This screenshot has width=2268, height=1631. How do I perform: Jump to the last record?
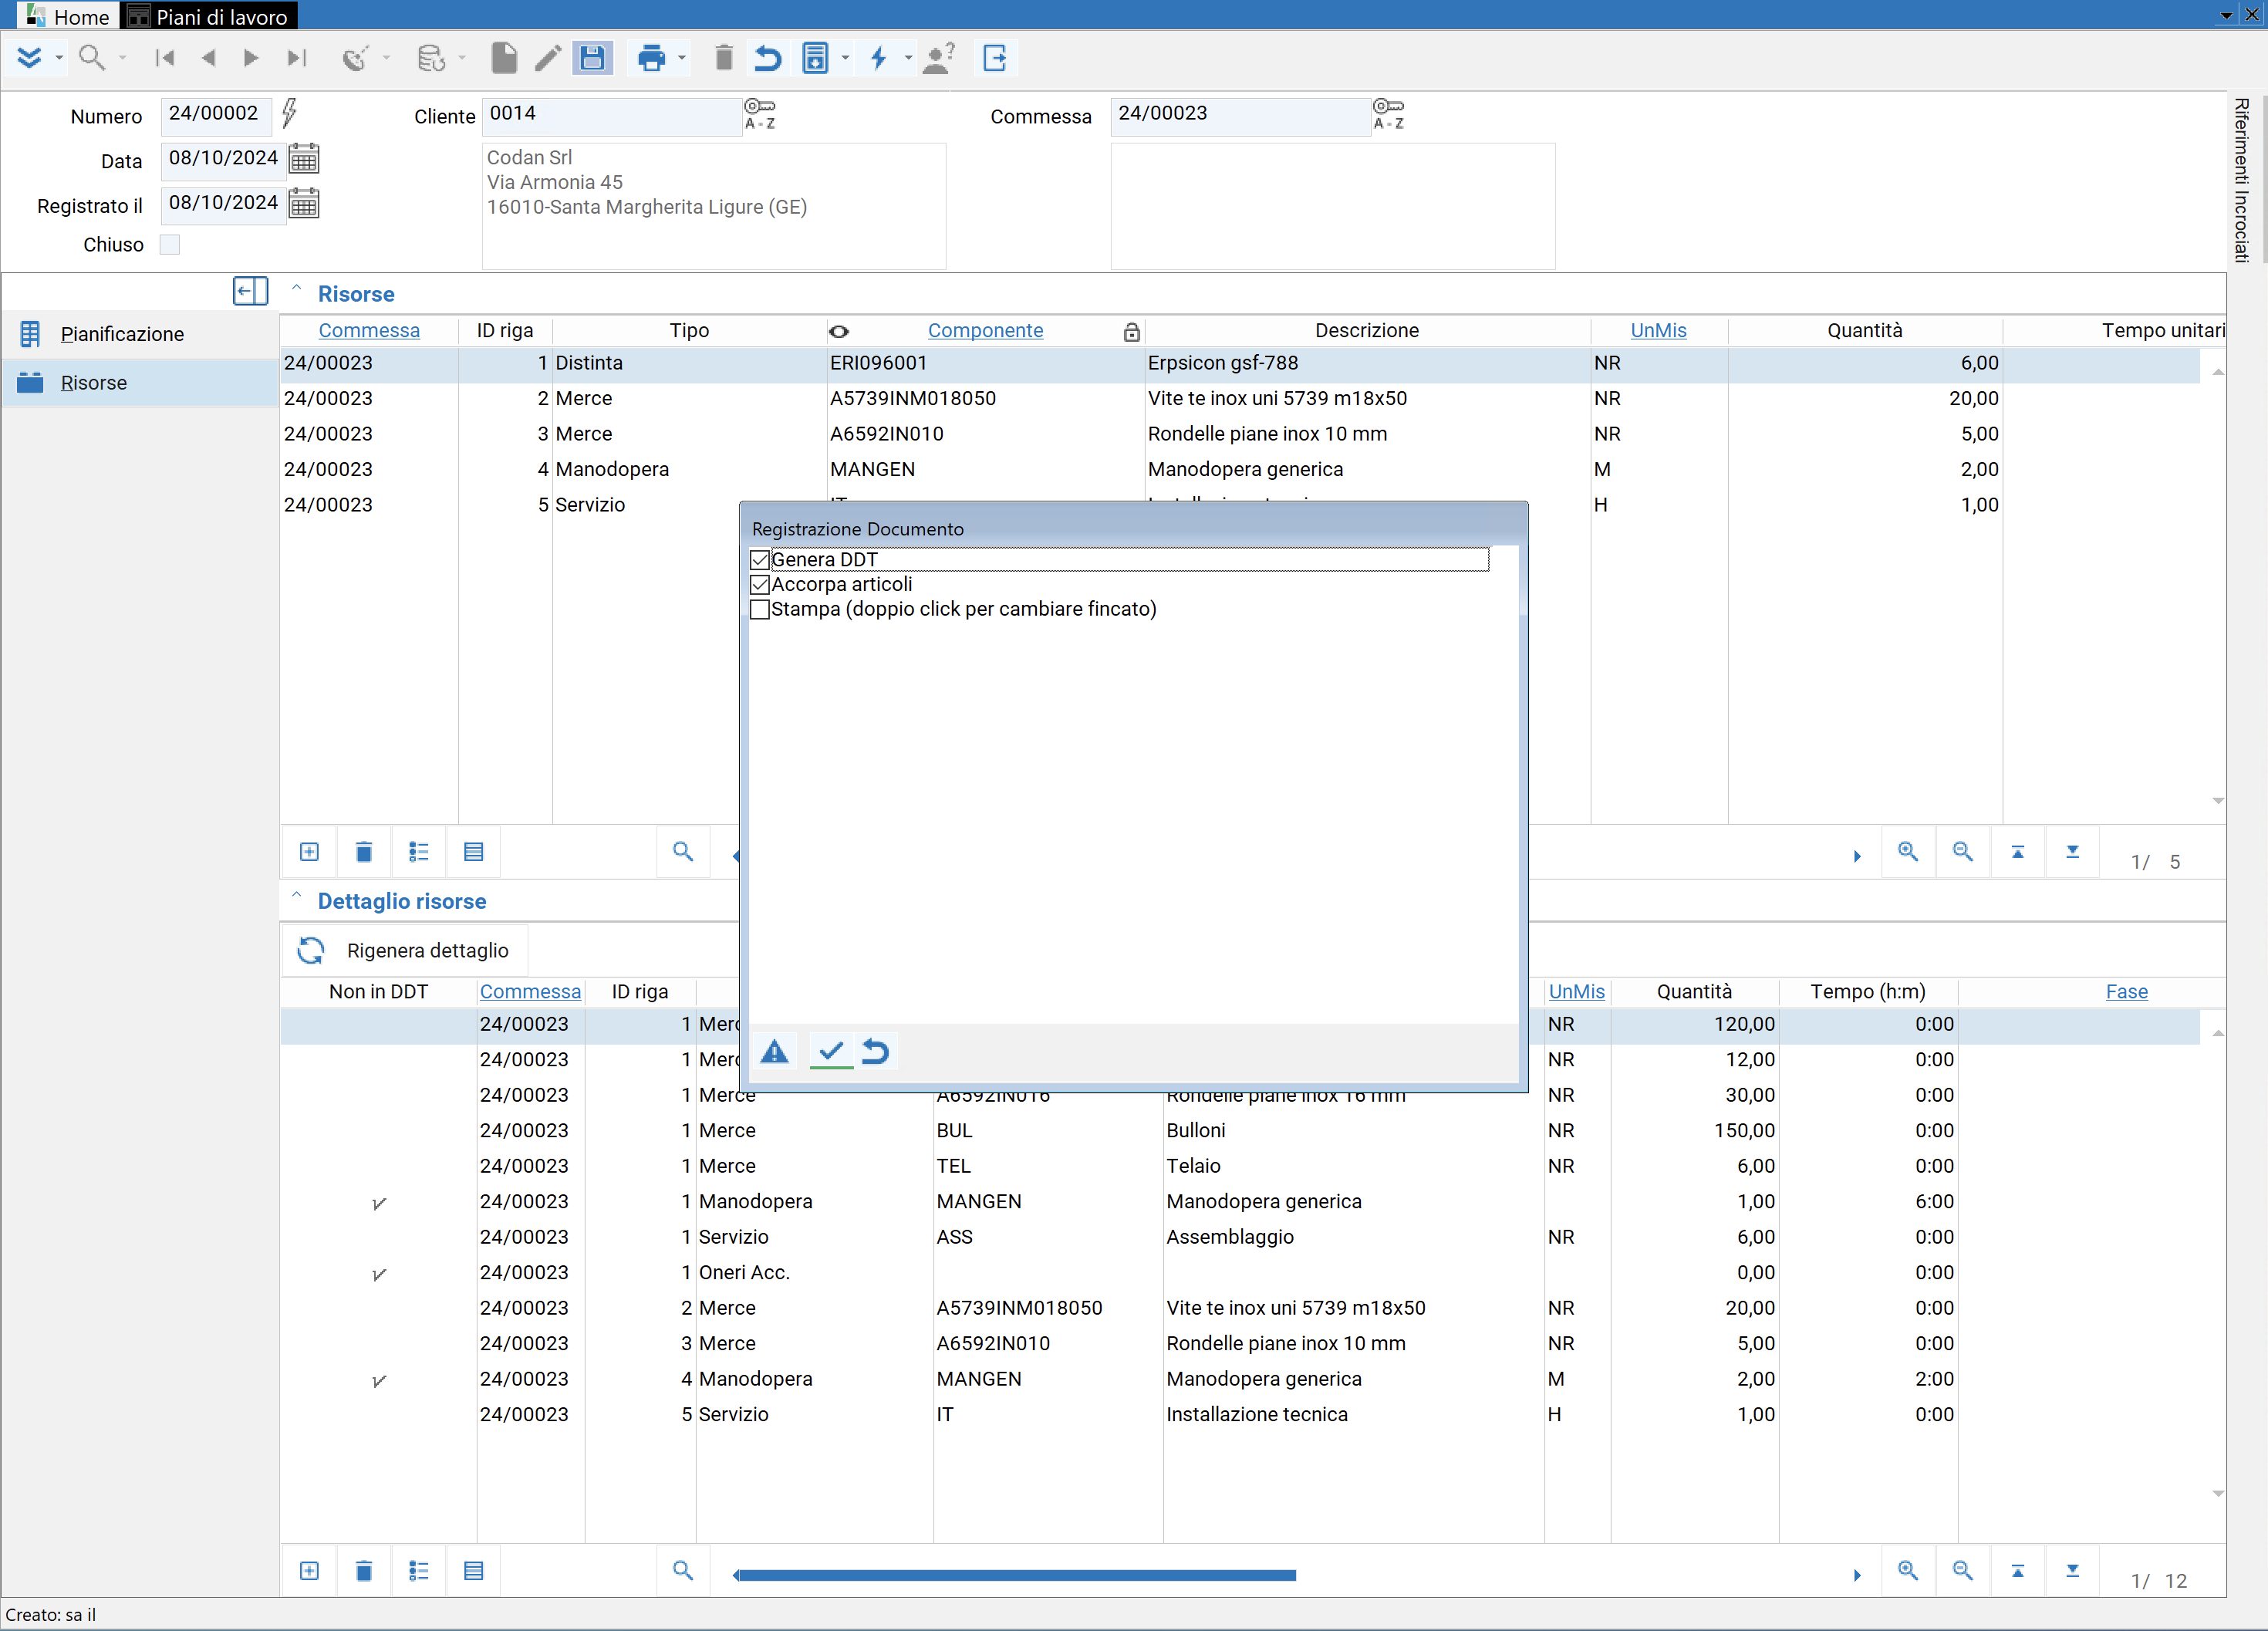pos(296,58)
